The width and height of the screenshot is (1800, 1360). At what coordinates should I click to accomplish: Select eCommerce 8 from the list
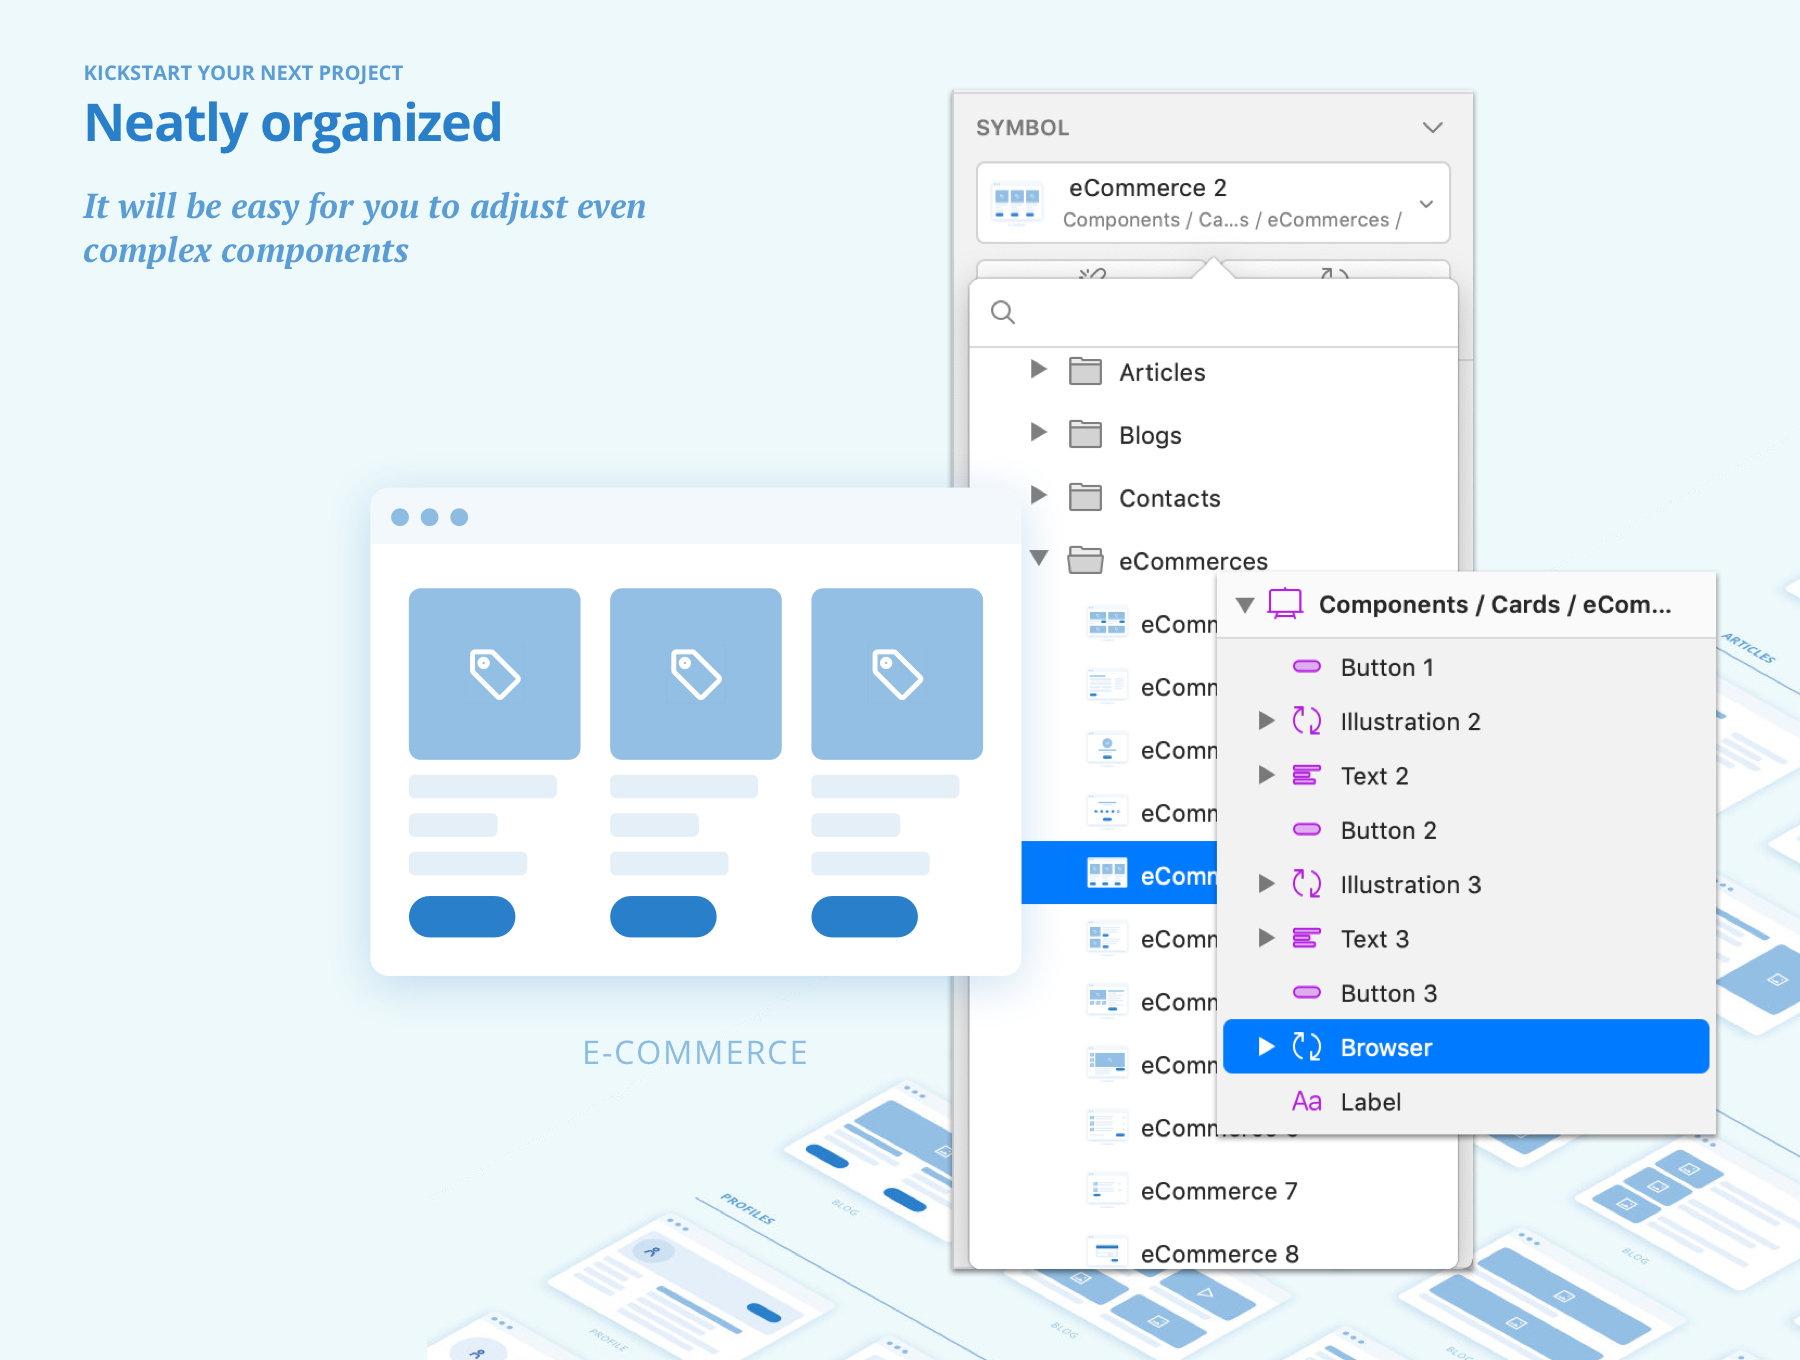[1218, 1253]
